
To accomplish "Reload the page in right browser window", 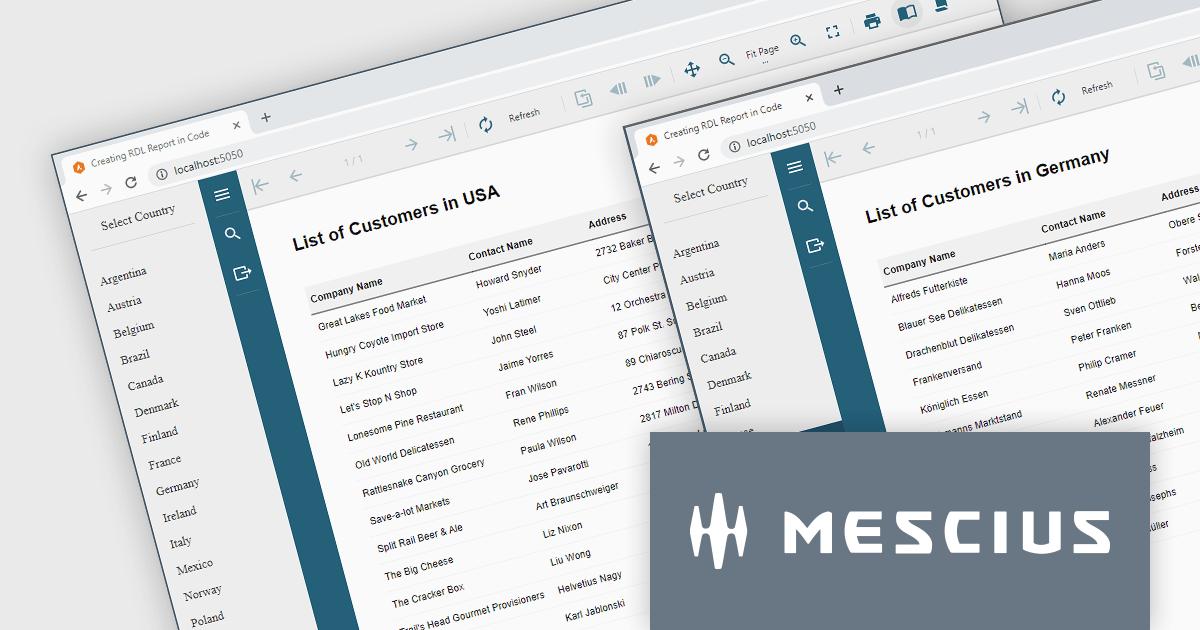I will (x=704, y=155).
